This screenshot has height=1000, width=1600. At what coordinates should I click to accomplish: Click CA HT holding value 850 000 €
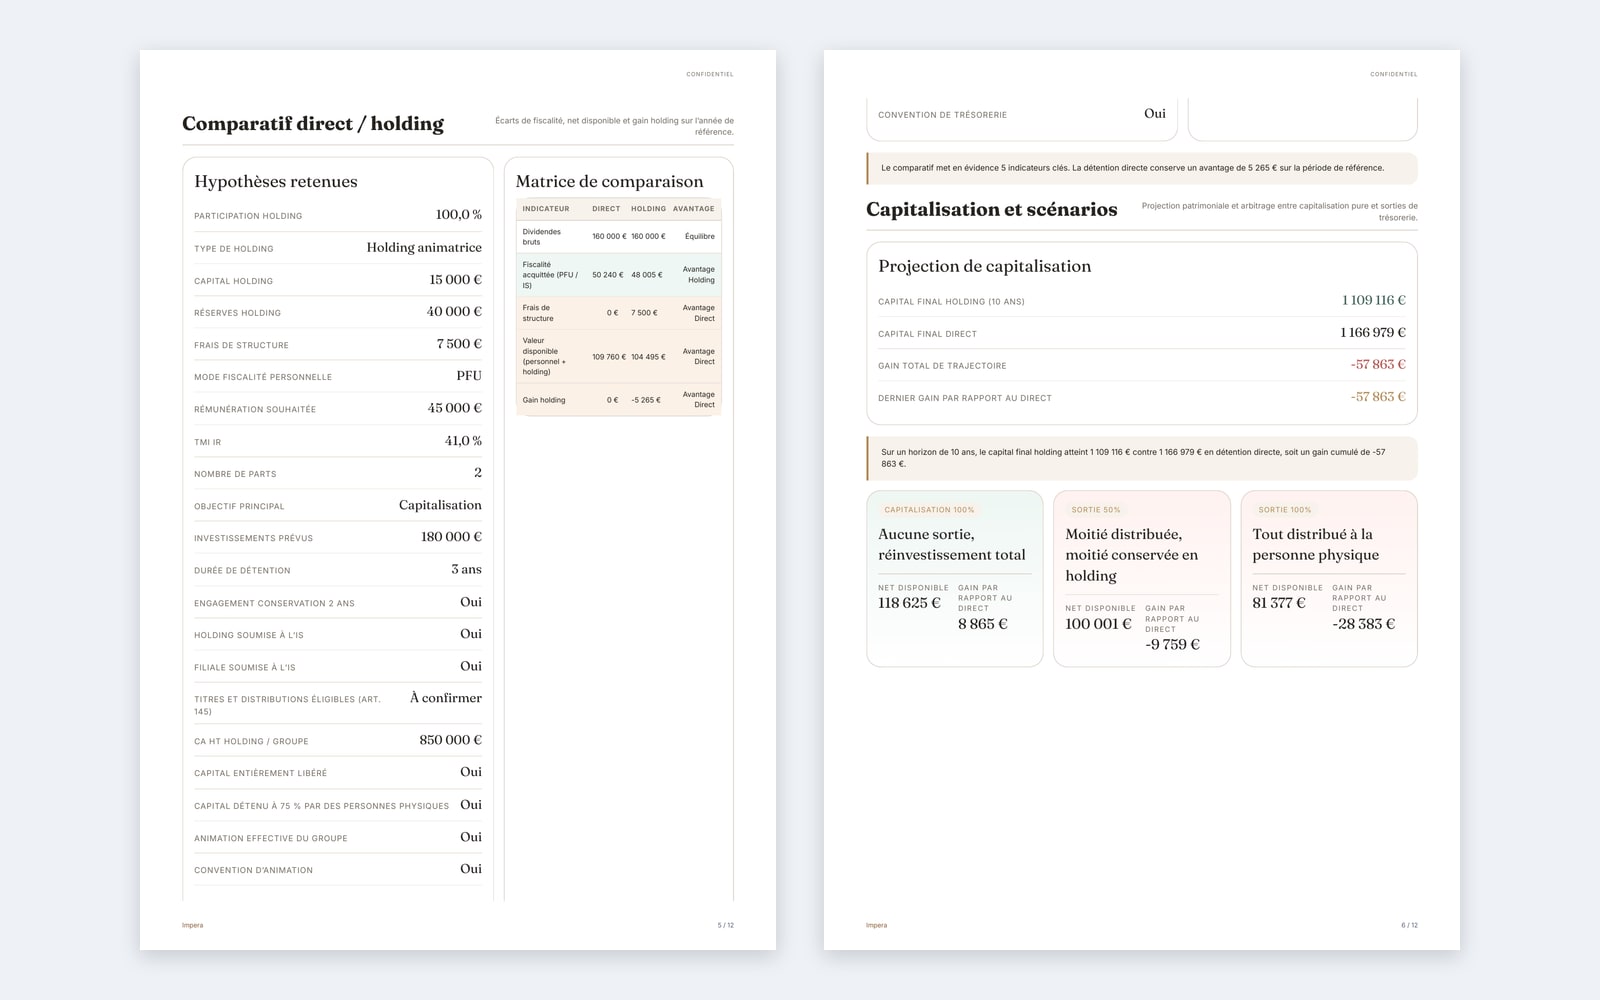pos(450,739)
